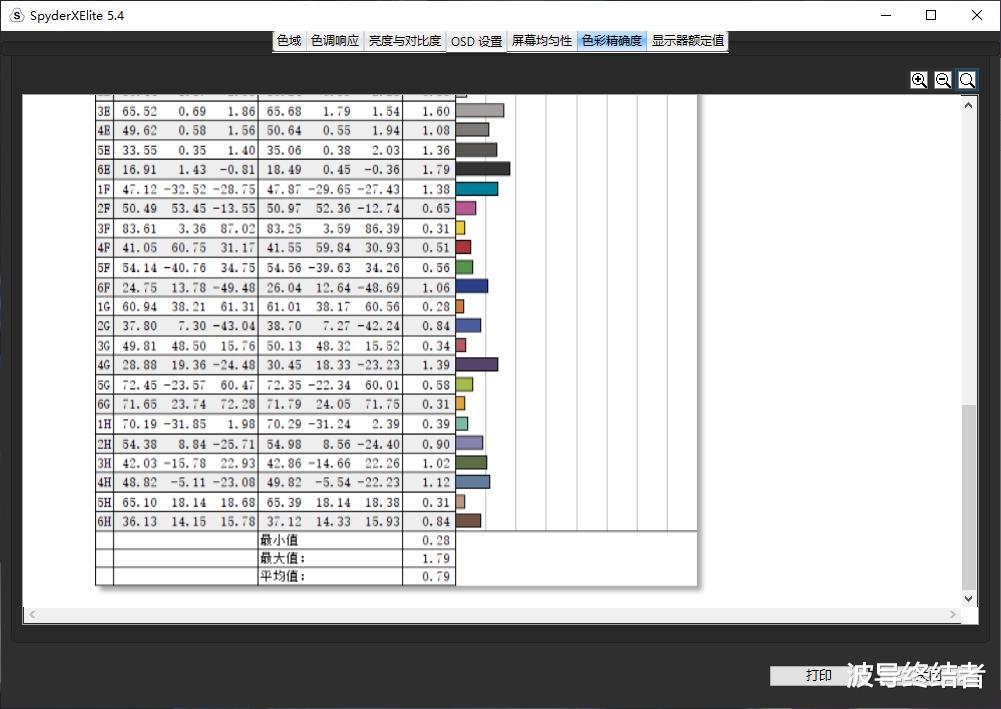Select the 色彩精确度 tab
Image resolution: width=1001 pixels, height=709 pixels.
(x=611, y=41)
